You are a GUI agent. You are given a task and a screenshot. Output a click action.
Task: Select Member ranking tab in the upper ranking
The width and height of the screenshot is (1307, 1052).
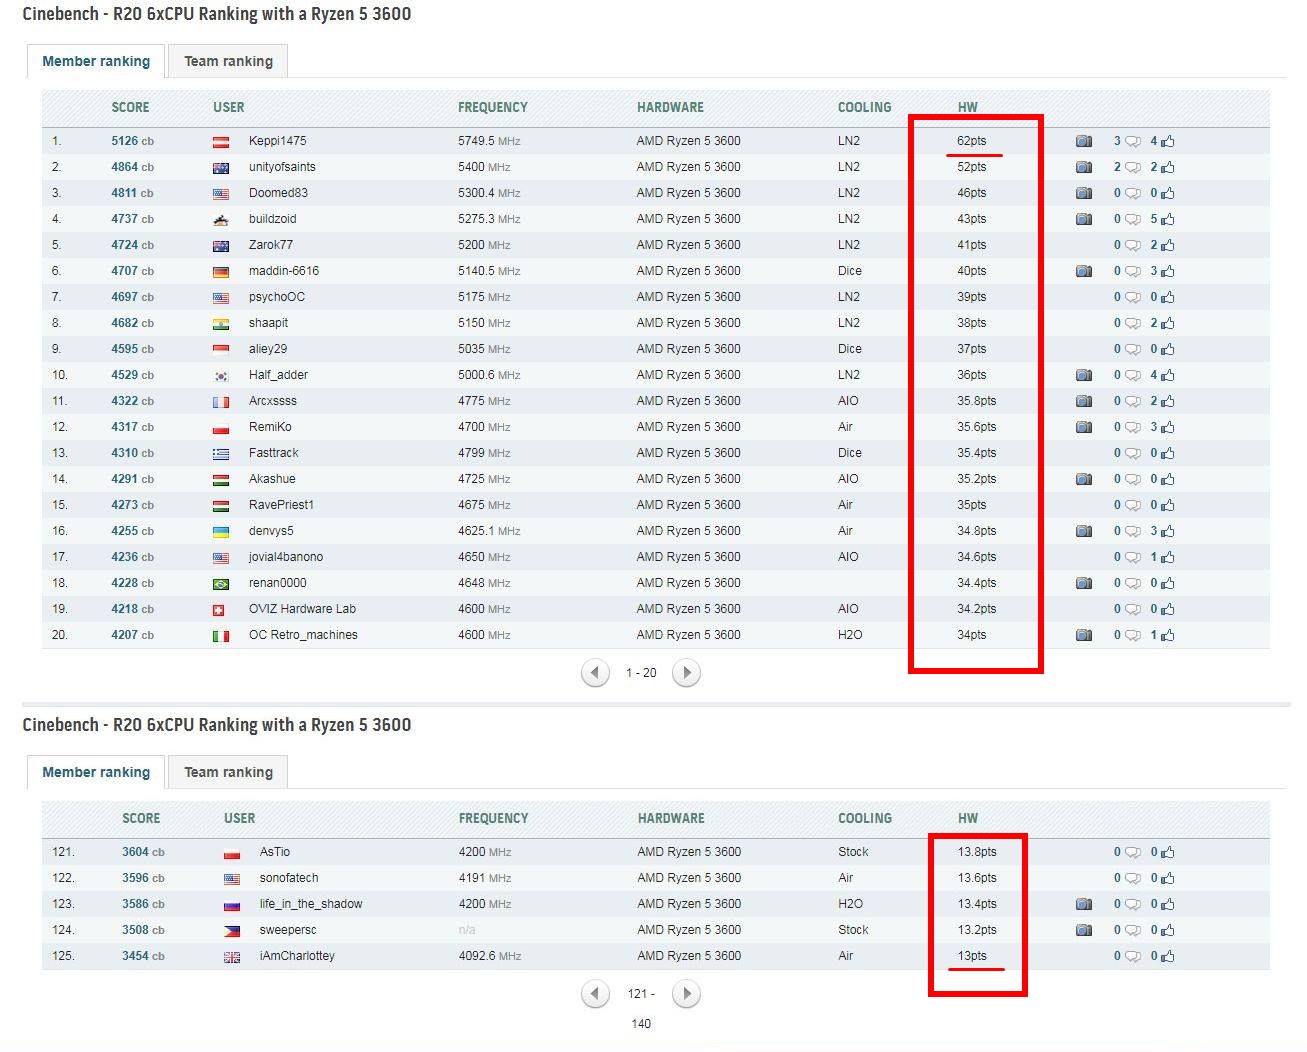pyautogui.click(x=96, y=61)
